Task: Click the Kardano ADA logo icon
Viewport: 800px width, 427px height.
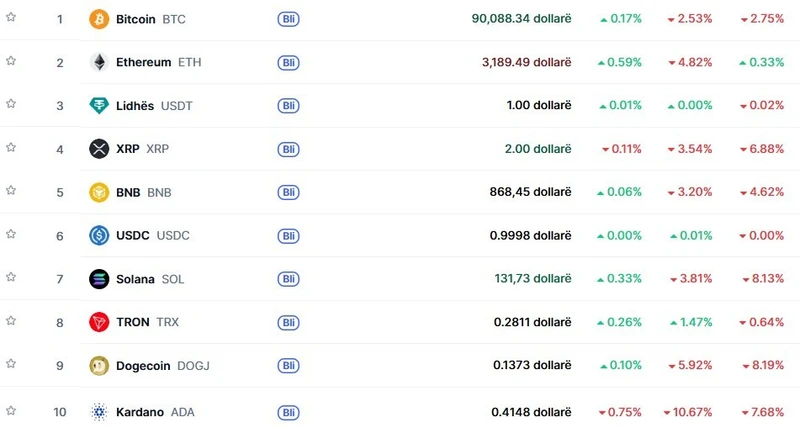Action: [99, 411]
